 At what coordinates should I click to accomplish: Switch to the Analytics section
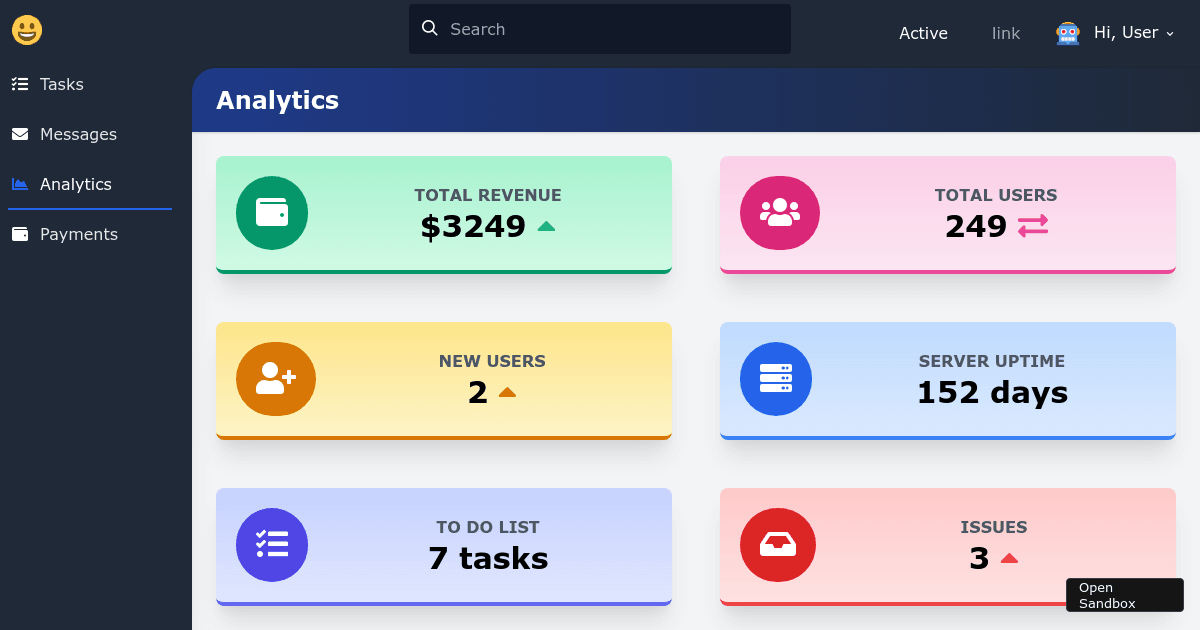(x=75, y=184)
